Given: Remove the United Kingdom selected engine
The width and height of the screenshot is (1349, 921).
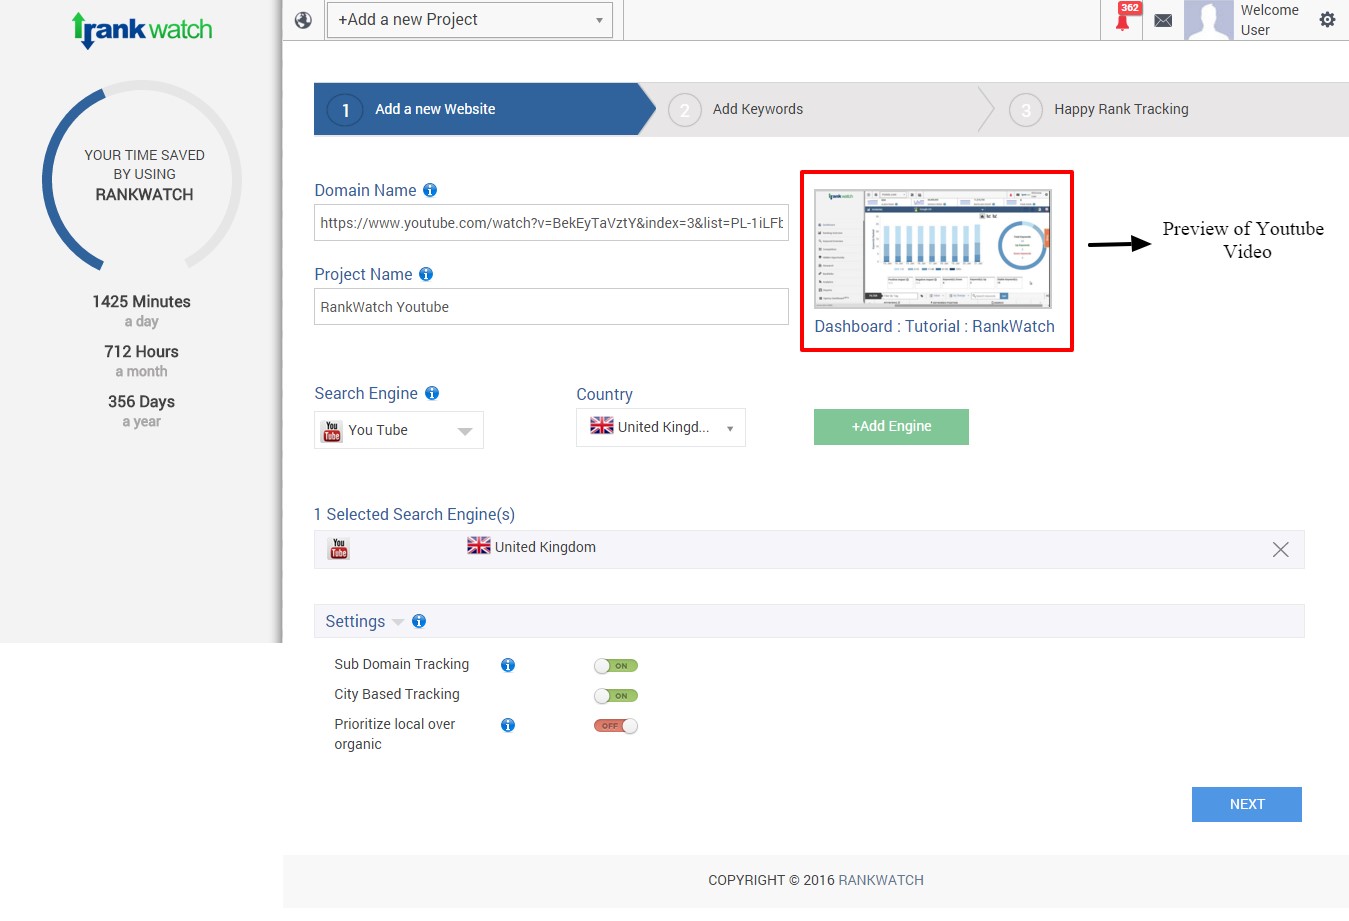Looking at the screenshot, I should tap(1280, 549).
